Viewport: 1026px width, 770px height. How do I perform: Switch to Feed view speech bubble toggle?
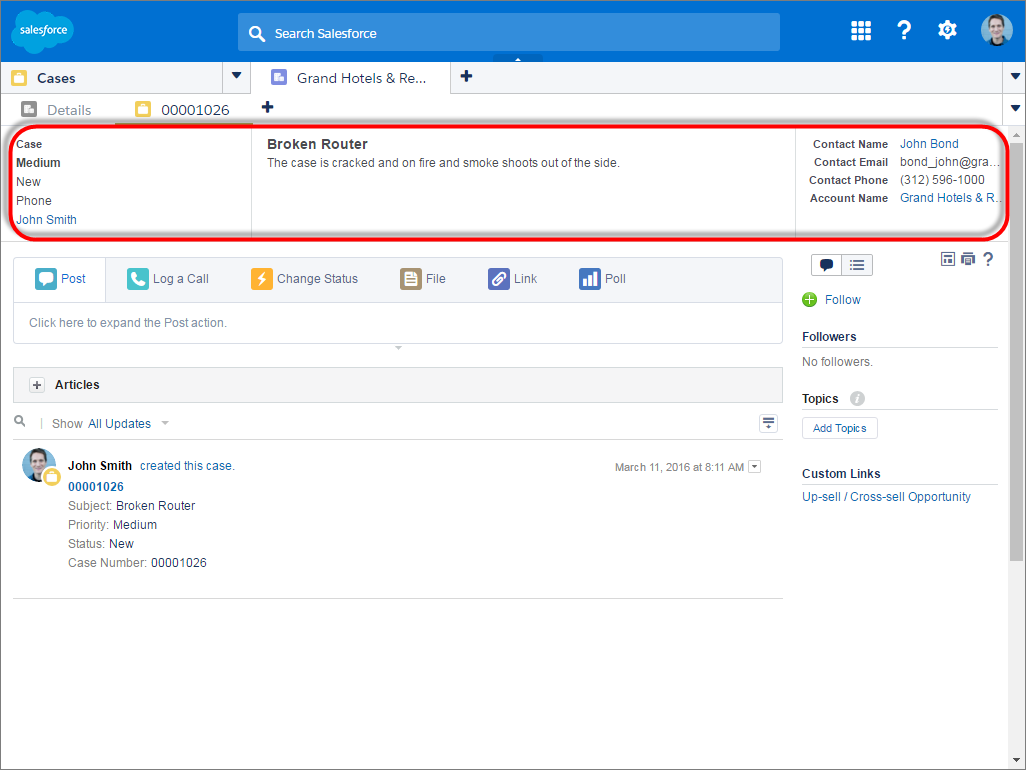826,265
